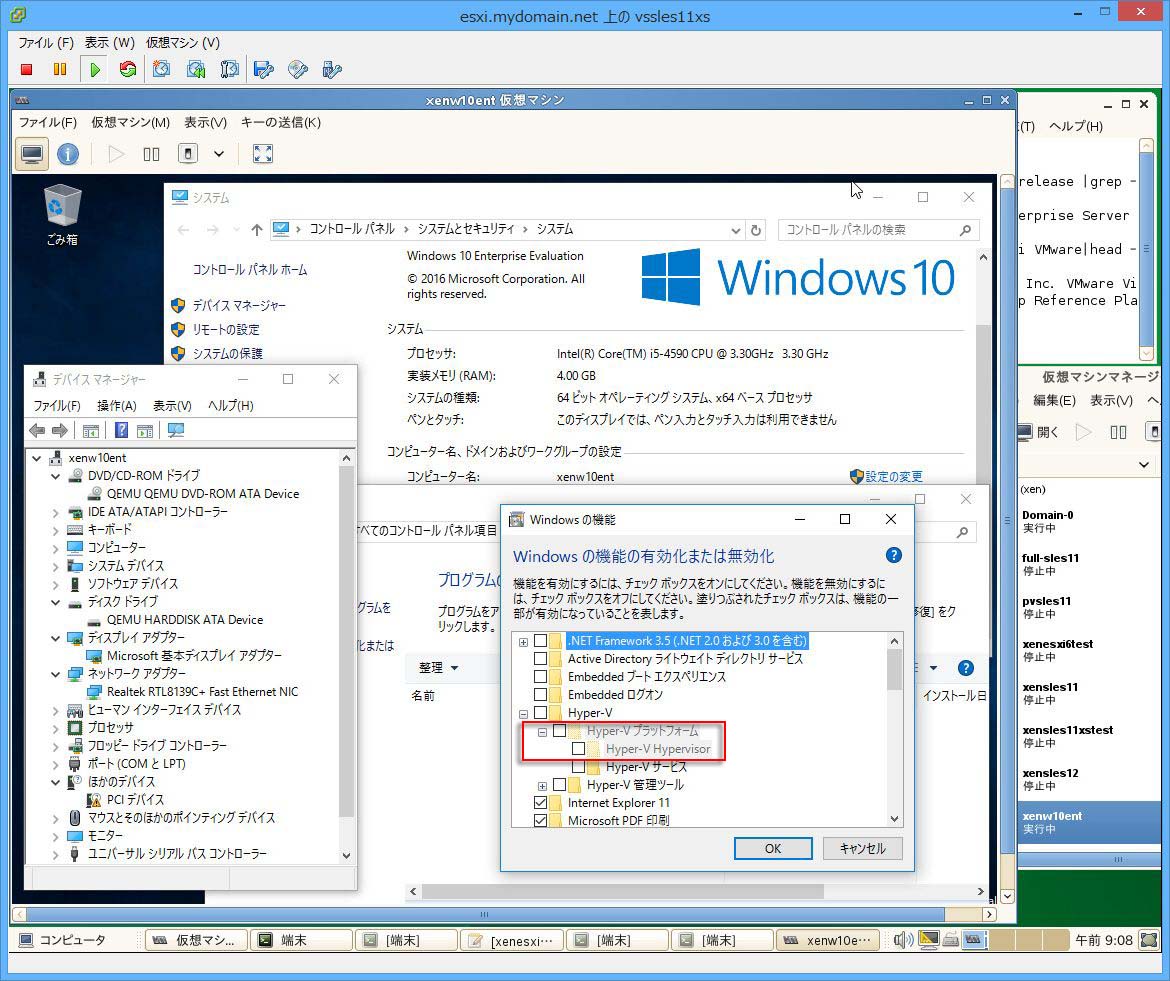
Task: Click the shutdown power icon in xenw10ent toolbar
Action: [188, 154]
